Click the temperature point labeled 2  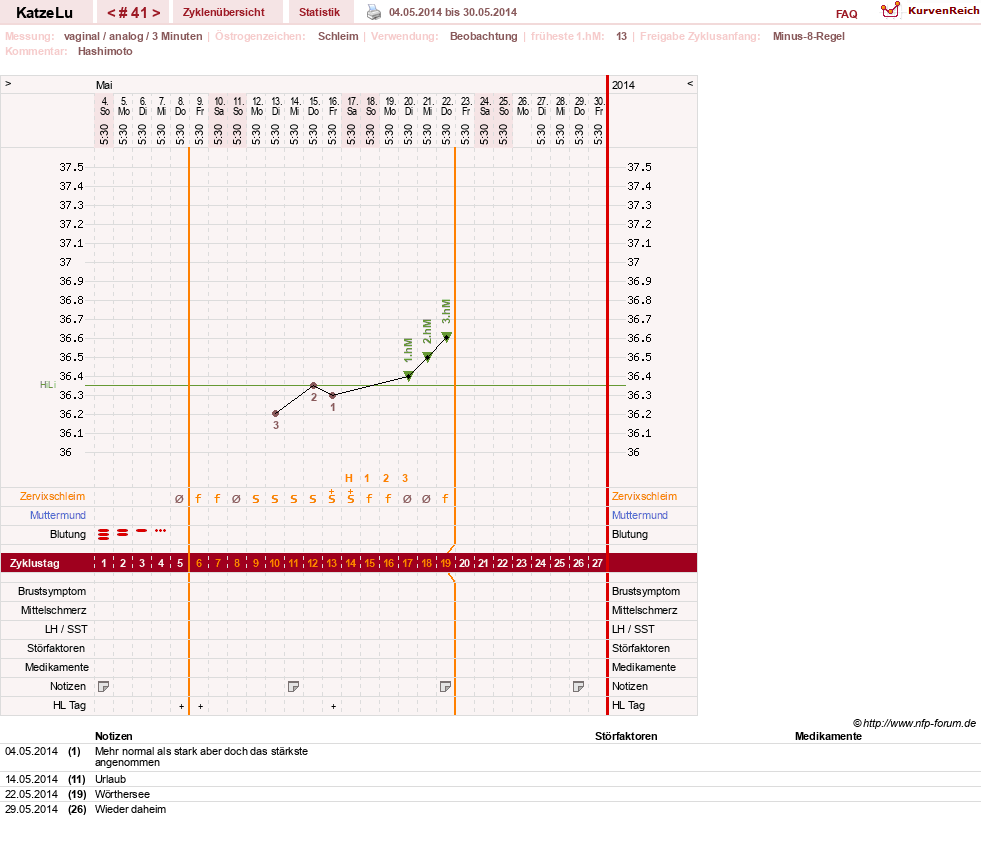tap(313, 385)
